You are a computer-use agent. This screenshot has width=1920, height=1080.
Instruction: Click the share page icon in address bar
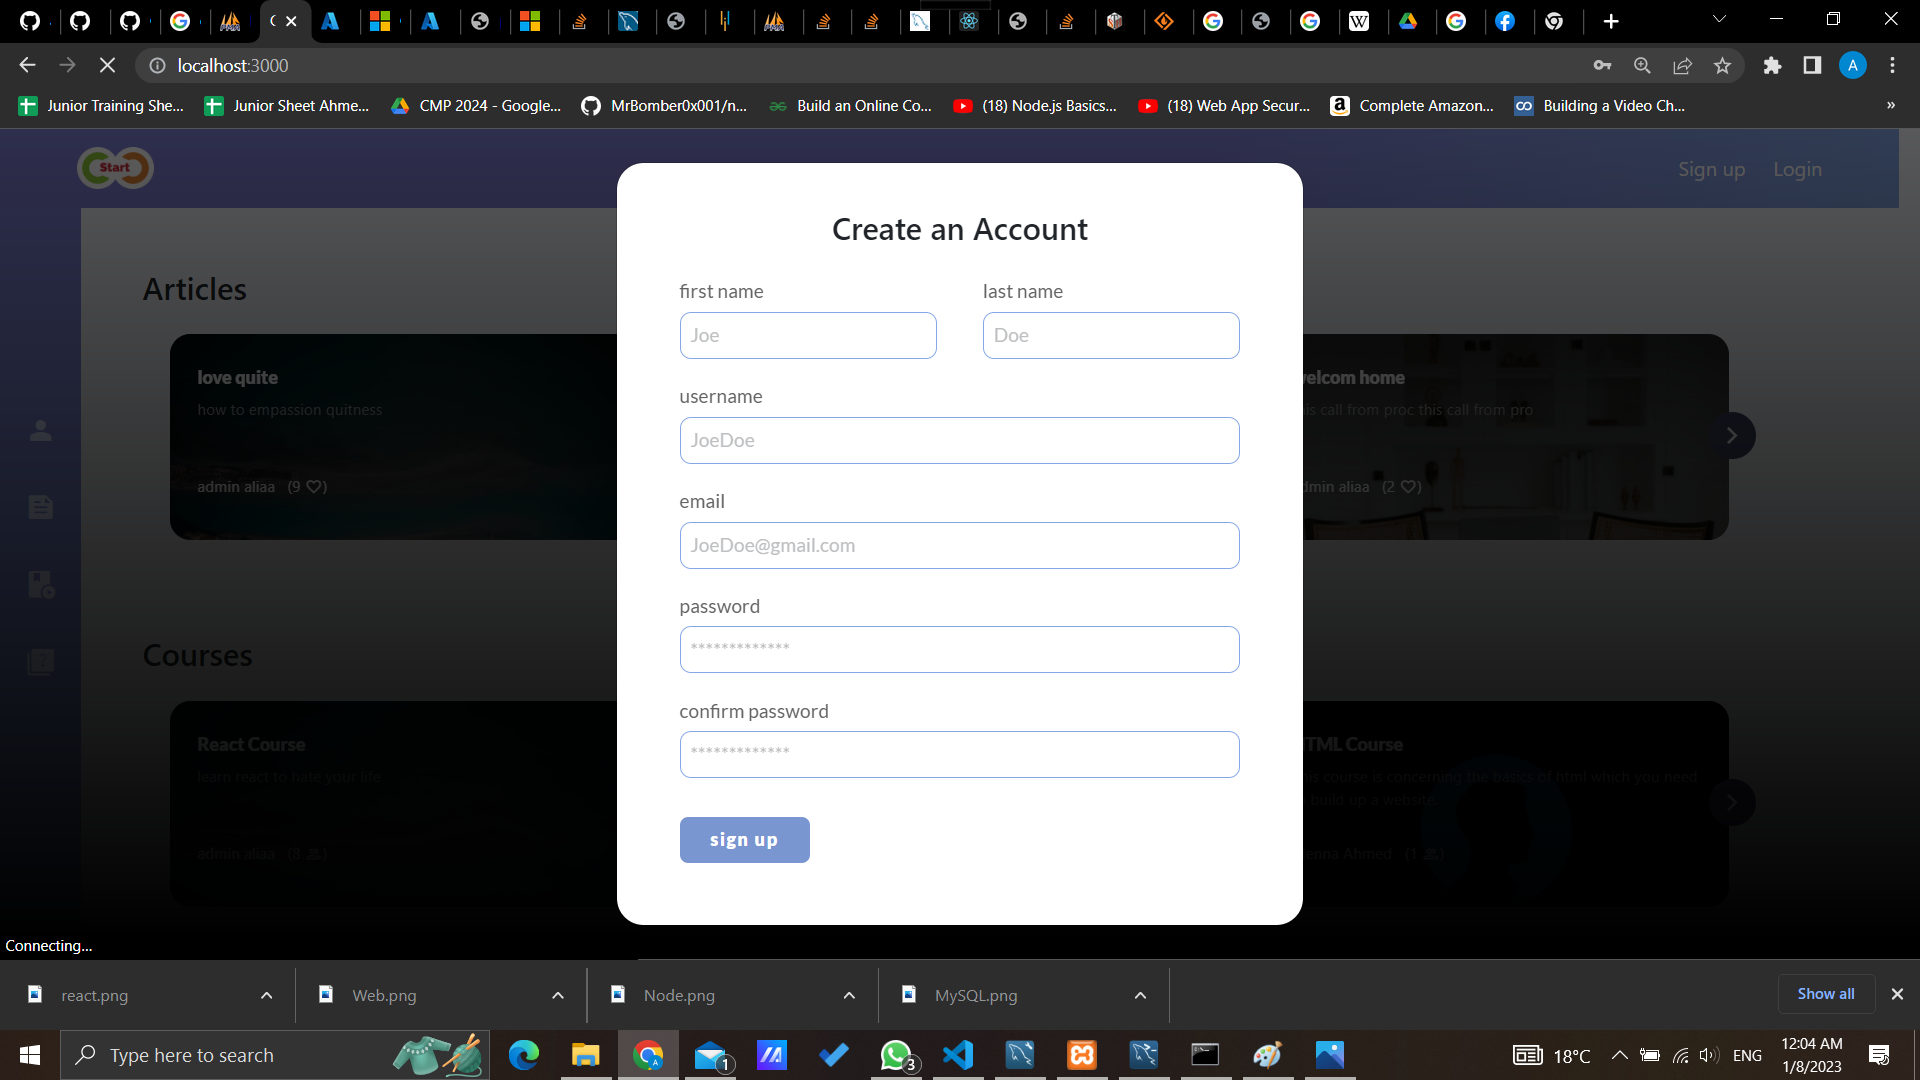pyautogui.click(x=1682, y=65)
